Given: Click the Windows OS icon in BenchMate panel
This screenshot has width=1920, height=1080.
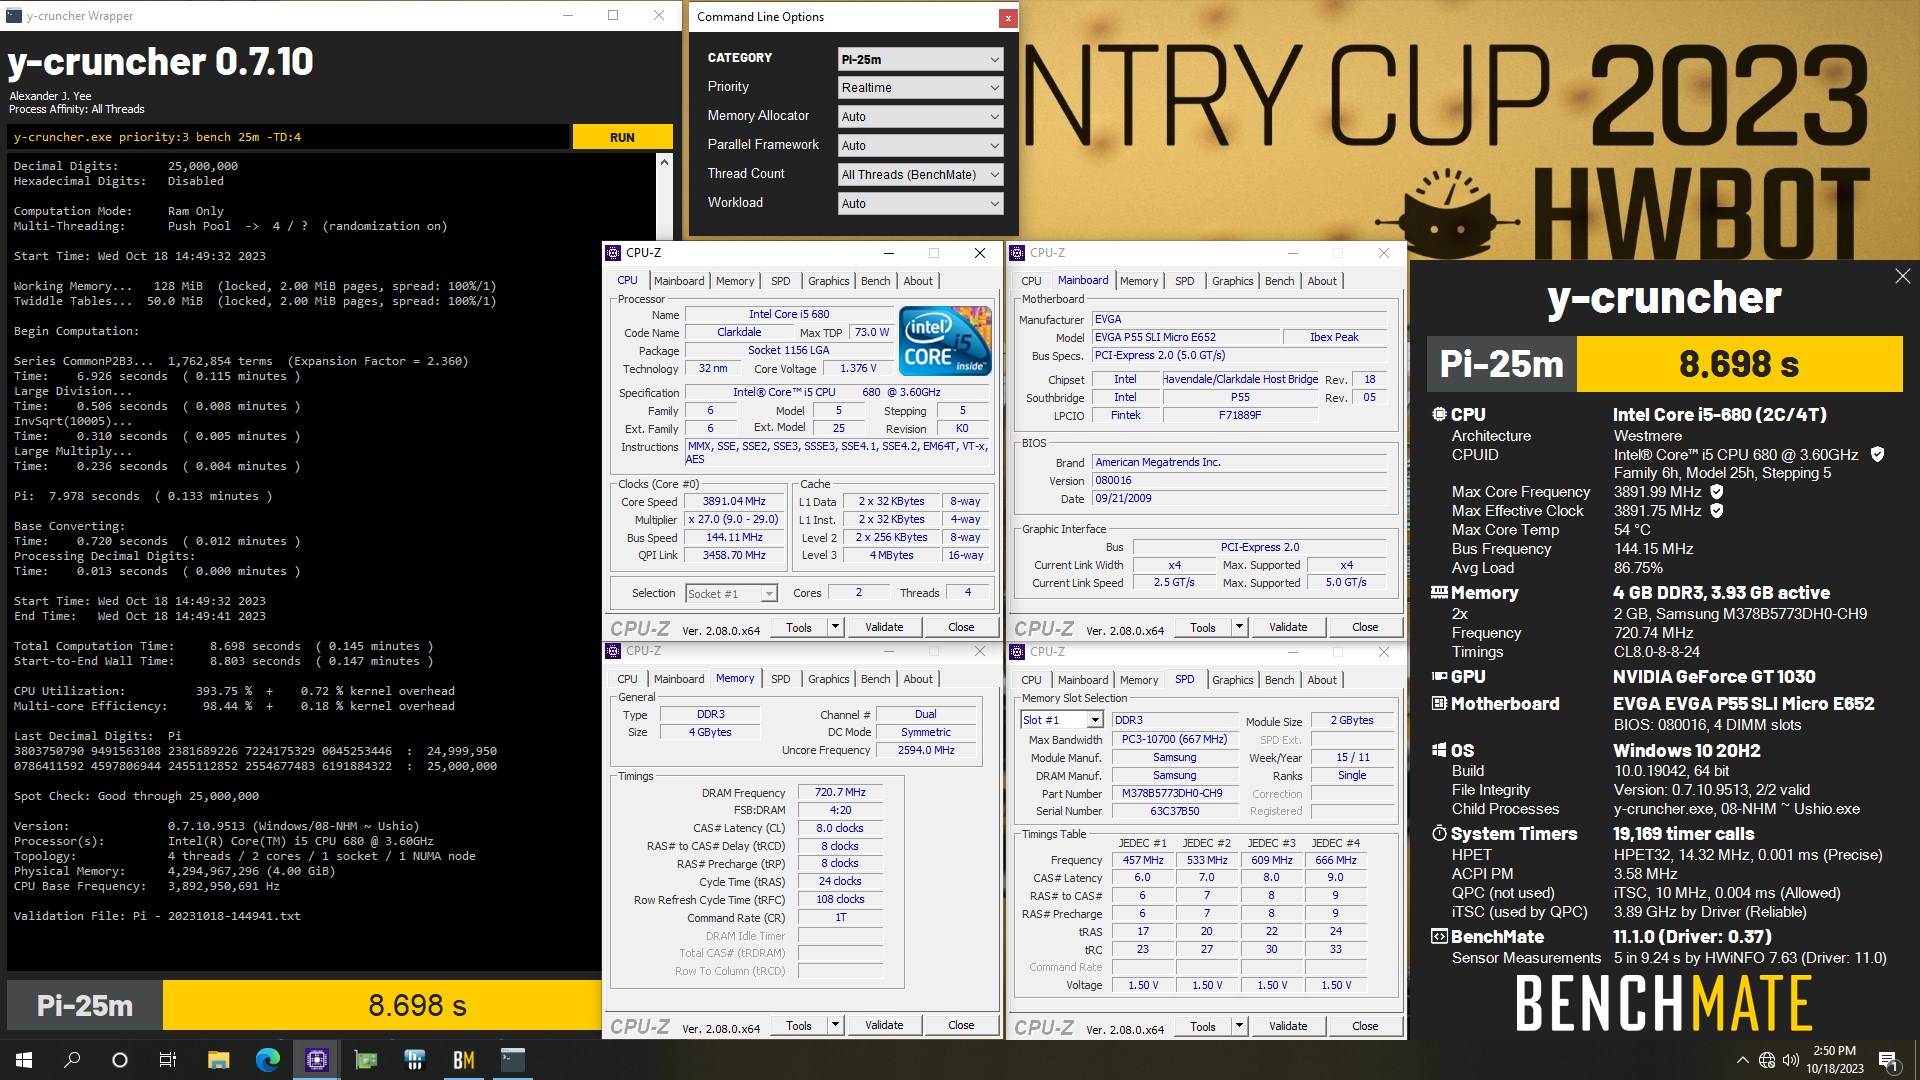Looking at the screenshot, I should click(1439, 750).
